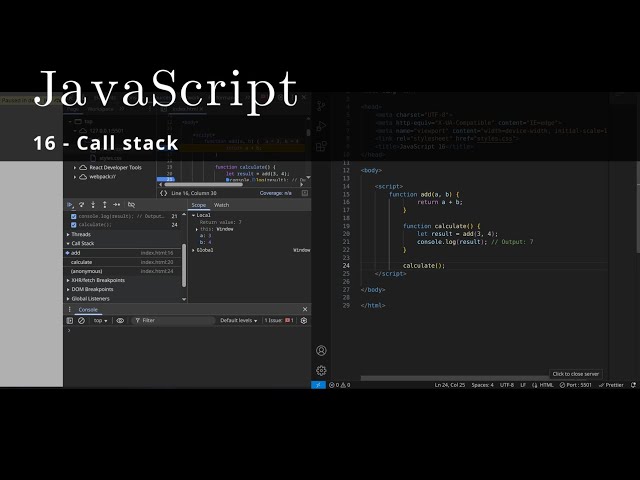This screenshot has height=480, width=640.
Task: Create live expression eye icon in console
Action: 120,320
